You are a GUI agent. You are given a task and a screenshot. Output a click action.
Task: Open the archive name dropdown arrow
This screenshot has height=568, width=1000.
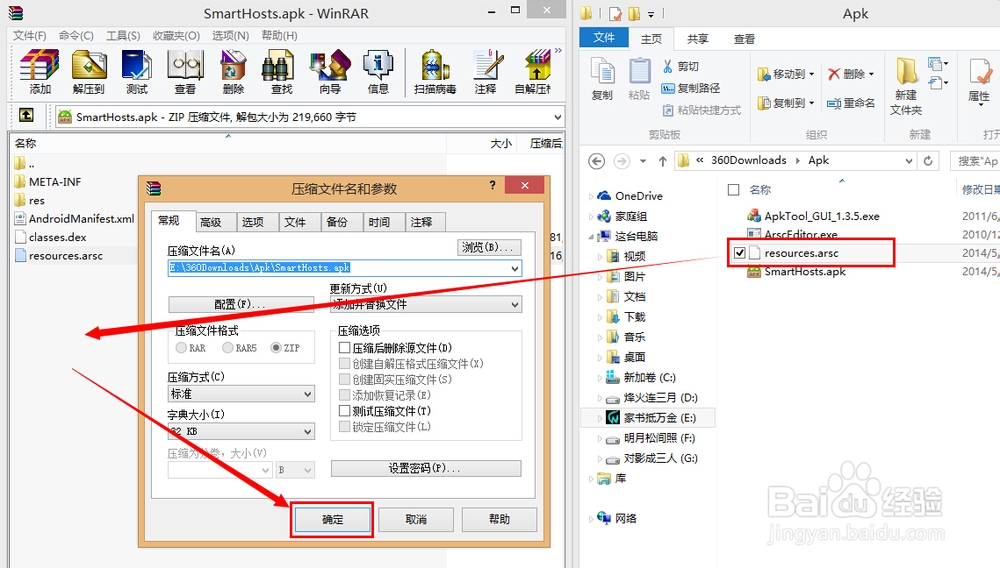(514, 268)
